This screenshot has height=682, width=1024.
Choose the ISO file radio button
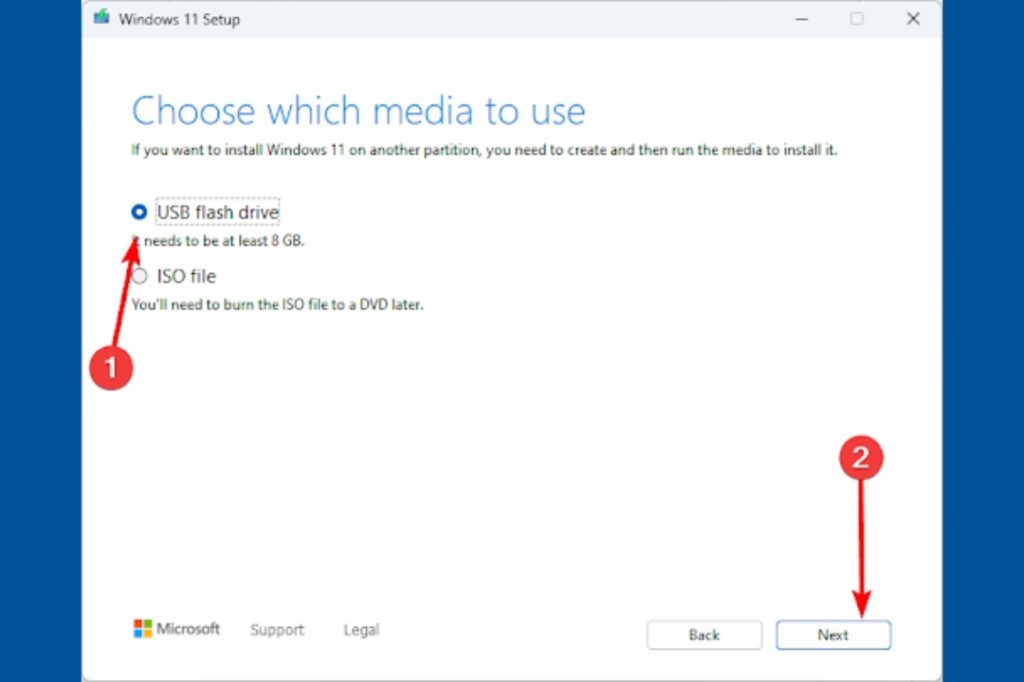point(140,276)
